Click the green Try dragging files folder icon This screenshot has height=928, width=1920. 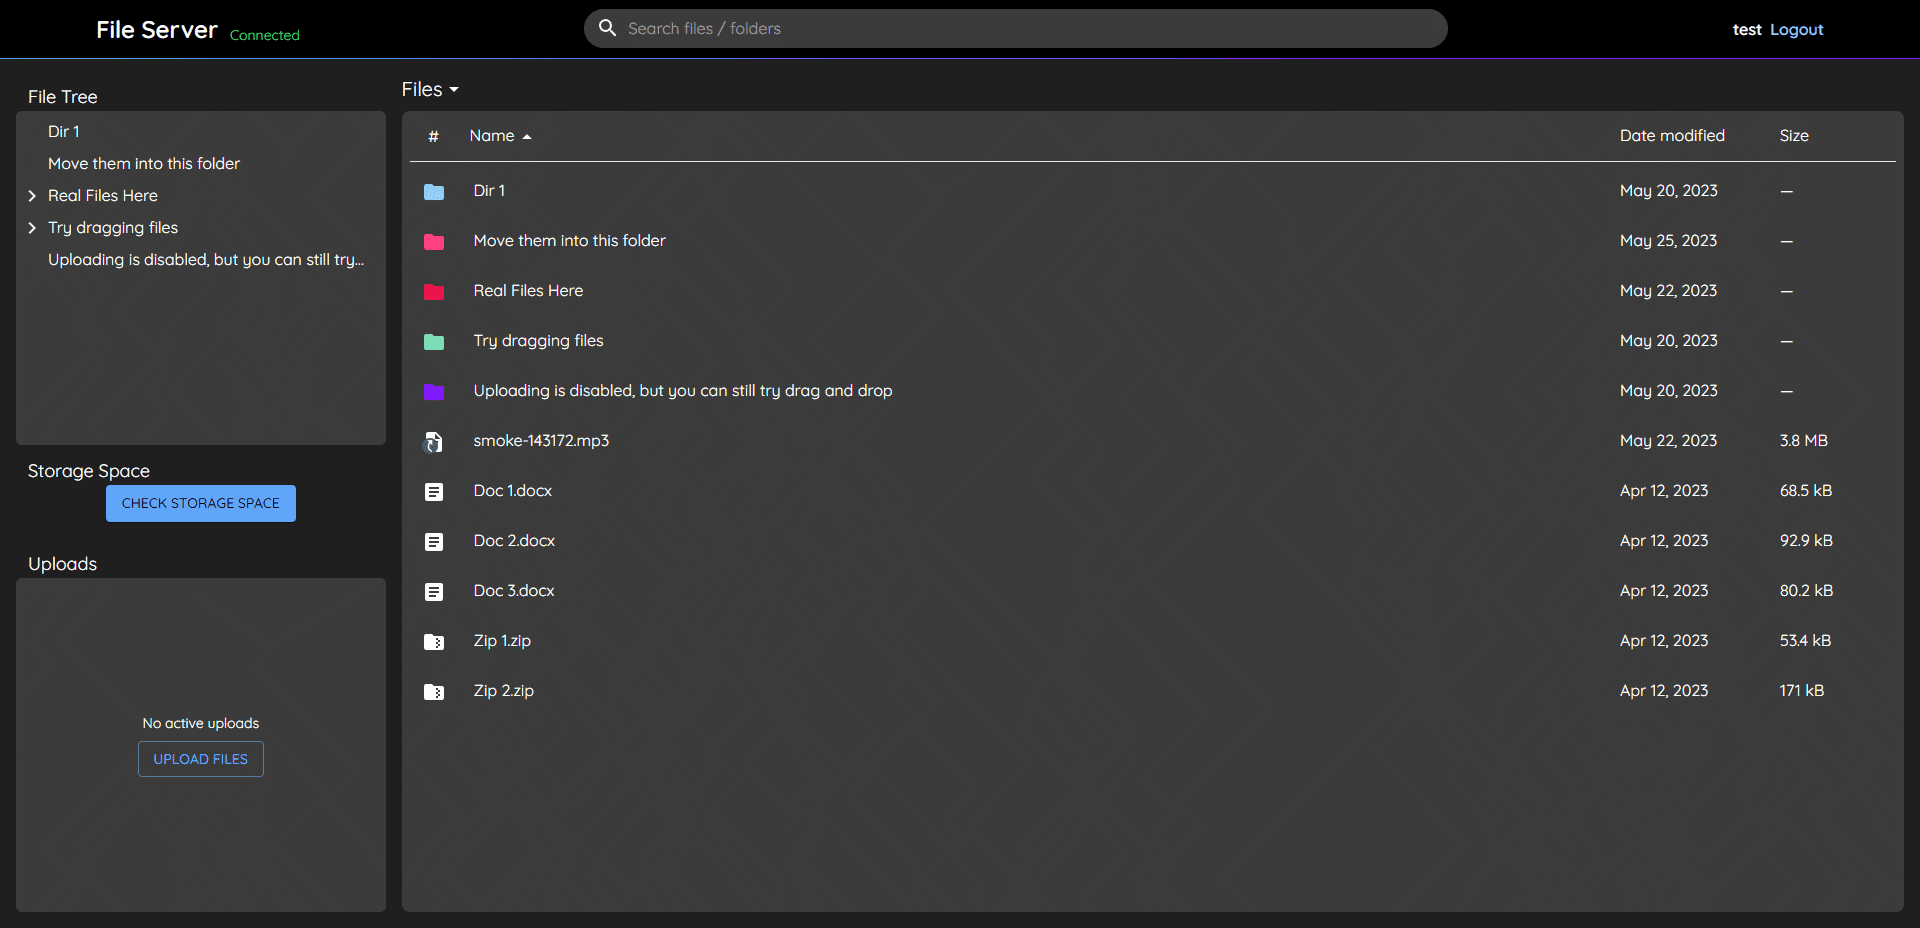(434, 342)
